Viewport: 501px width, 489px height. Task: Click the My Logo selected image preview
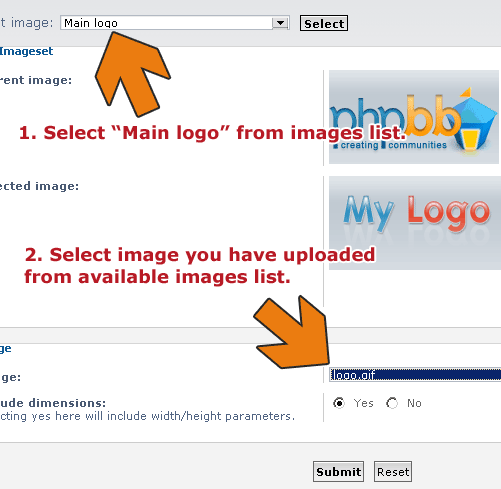pos(414,223)
